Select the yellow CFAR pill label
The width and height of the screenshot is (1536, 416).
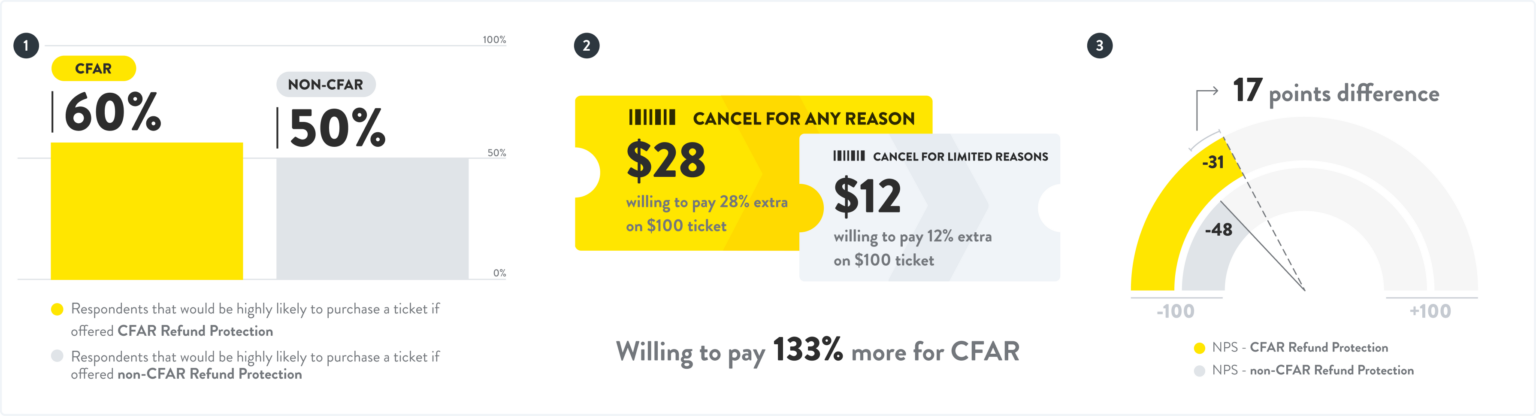[93, 69]
